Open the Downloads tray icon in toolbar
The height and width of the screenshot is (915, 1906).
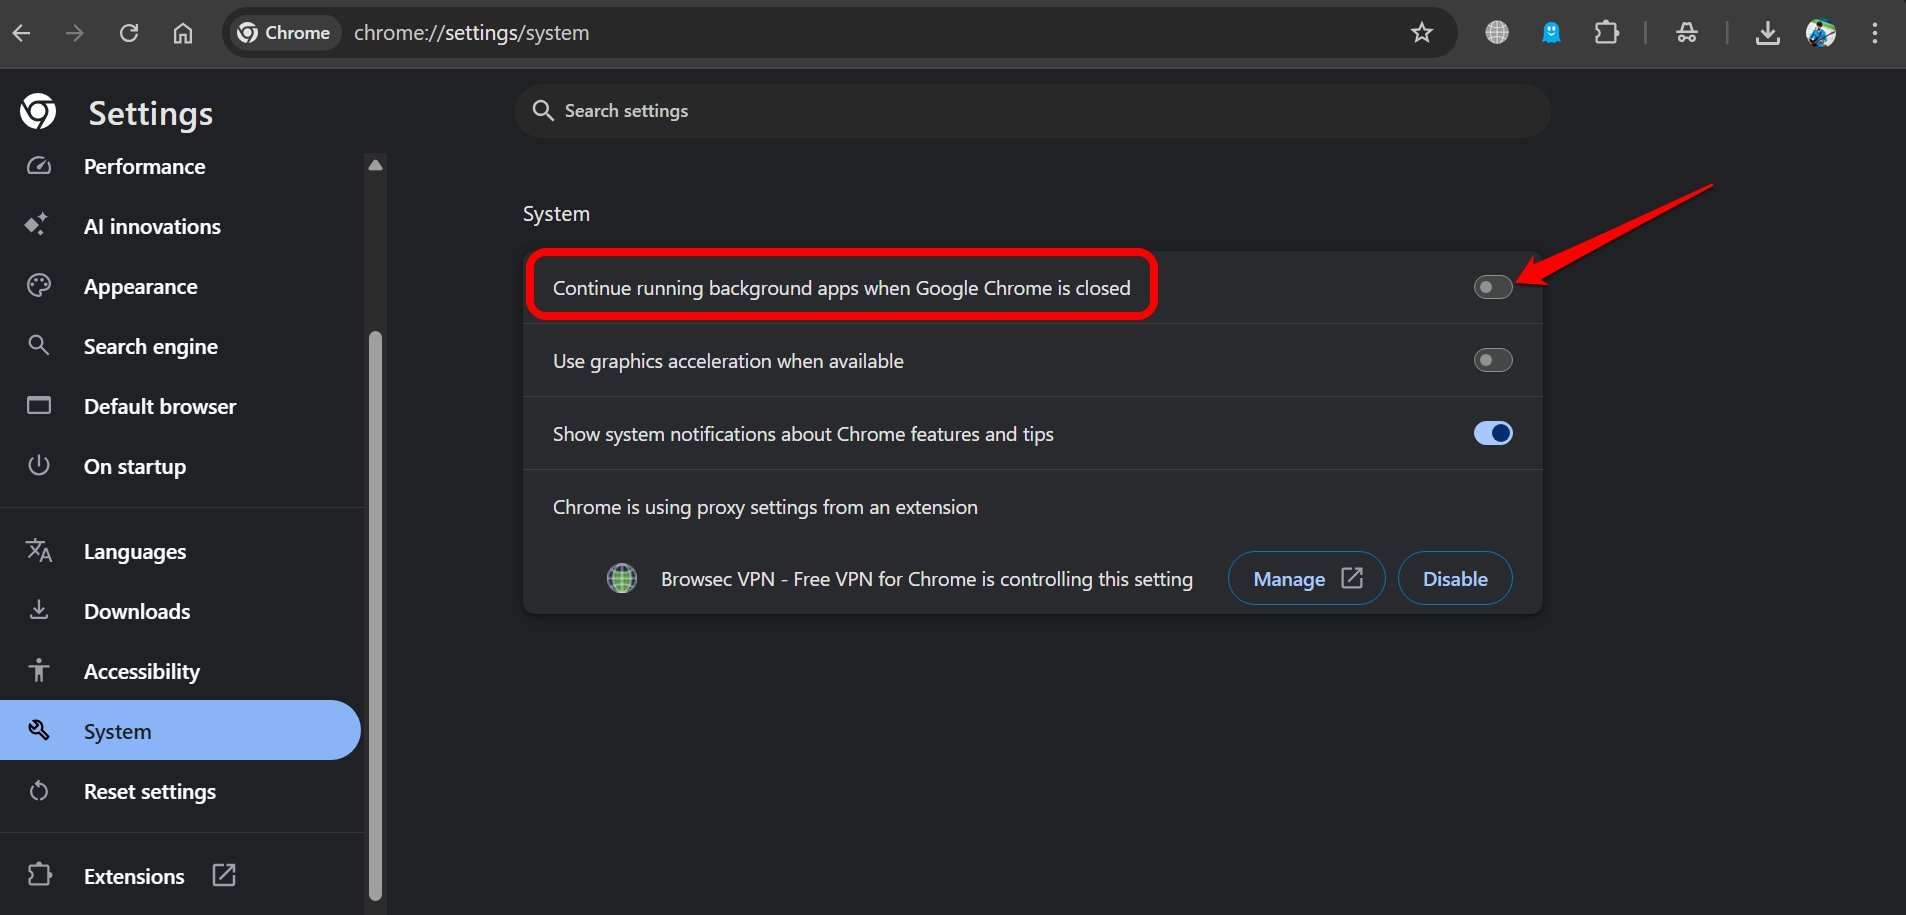click(1767, 33)
